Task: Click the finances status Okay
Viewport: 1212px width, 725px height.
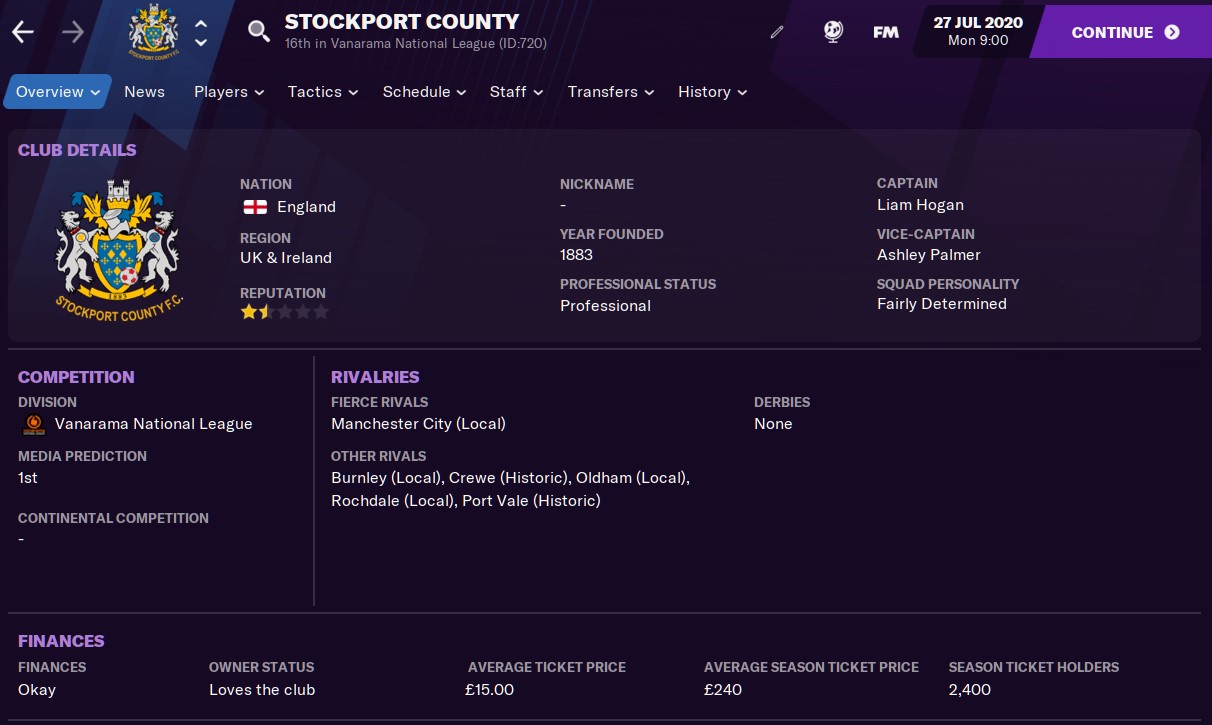Action: pyautogui.click(x=37, y=690)
